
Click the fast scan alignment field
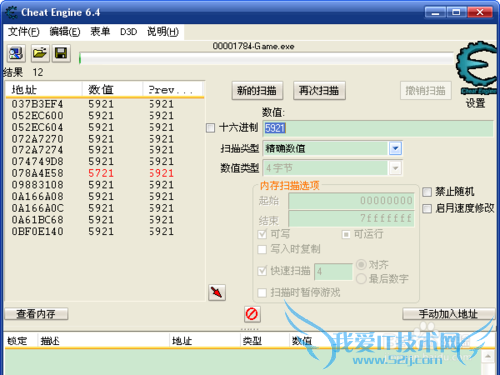(x=333, y=271)
